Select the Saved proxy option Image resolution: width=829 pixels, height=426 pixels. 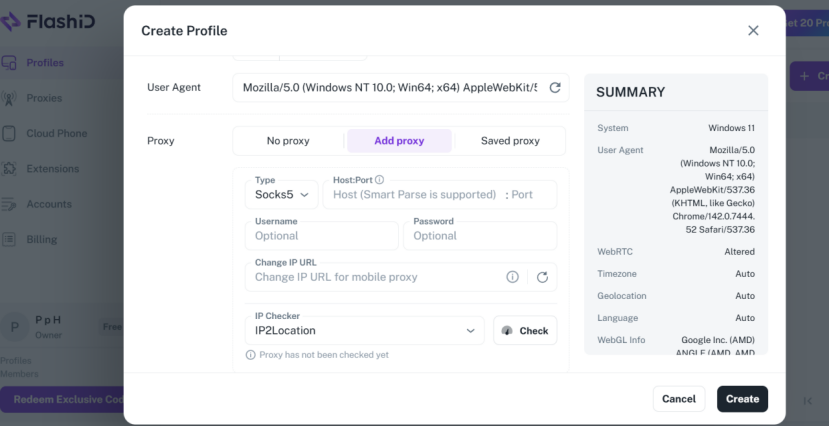[510, 141]
